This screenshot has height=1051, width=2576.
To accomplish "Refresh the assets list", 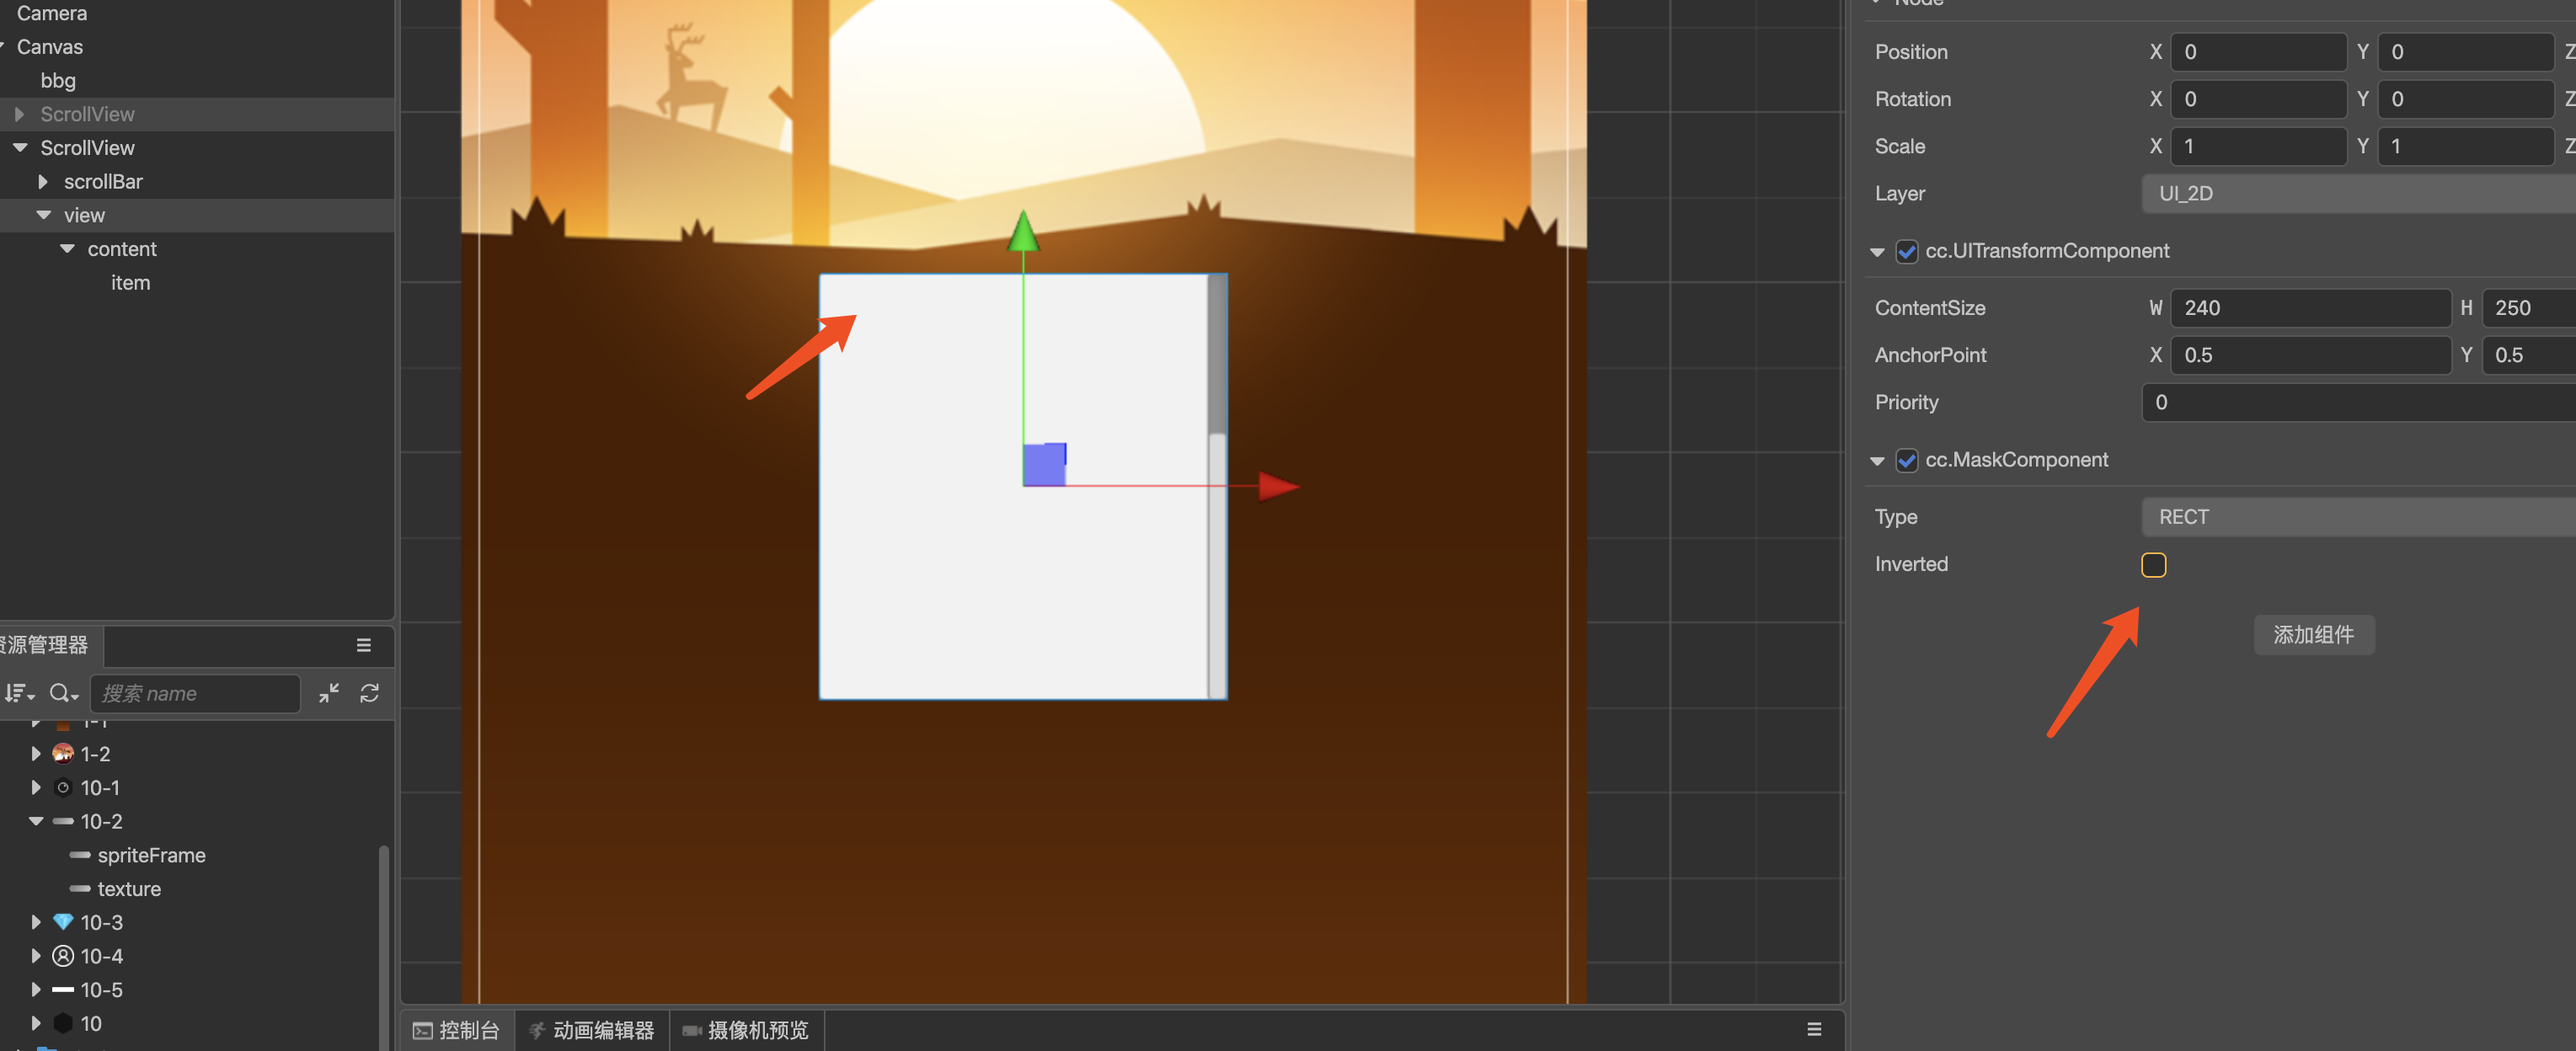I will 369,693.
